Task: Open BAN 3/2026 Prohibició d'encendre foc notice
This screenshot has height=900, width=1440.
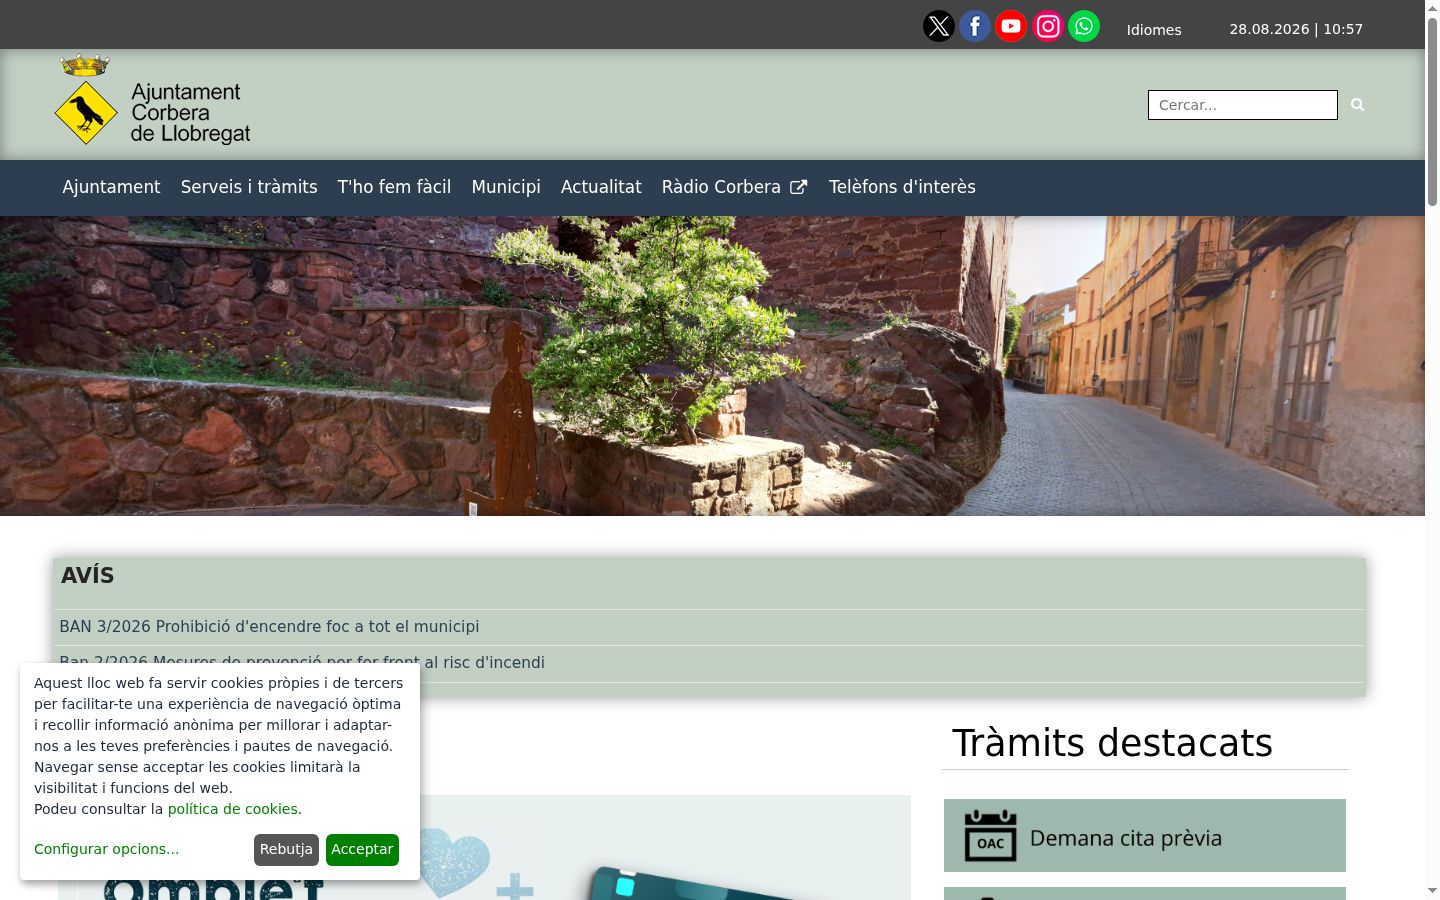Action: pos(269,627)
